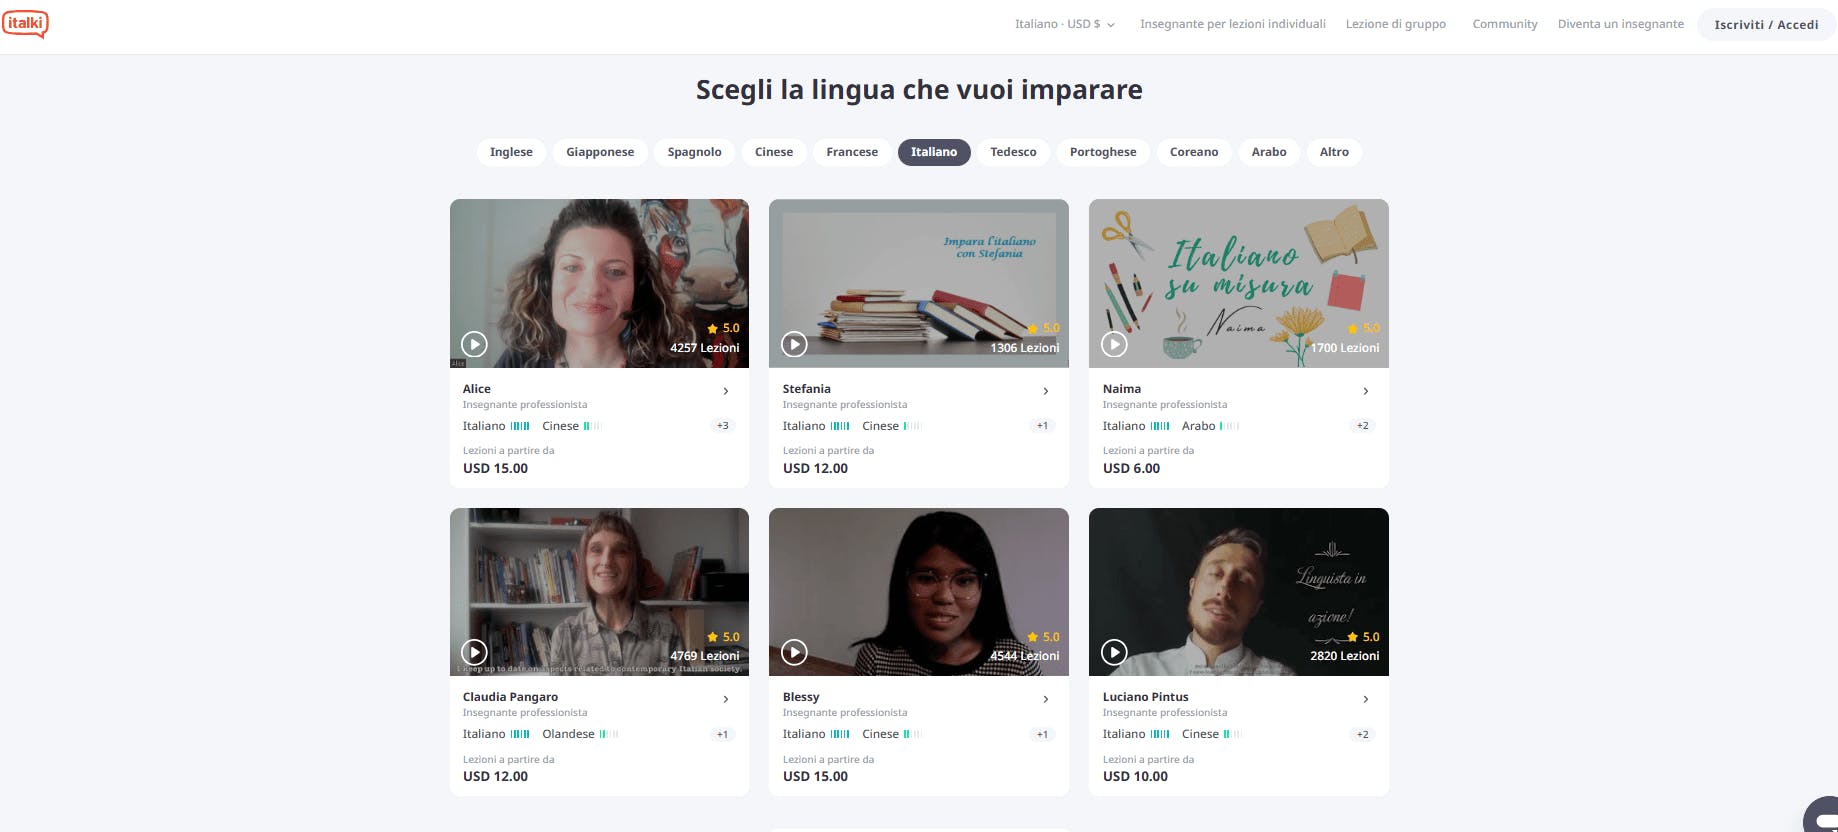The image size is (1838, 832).
Task: Switch to the Tedesco language tab
Action: 1013,152
